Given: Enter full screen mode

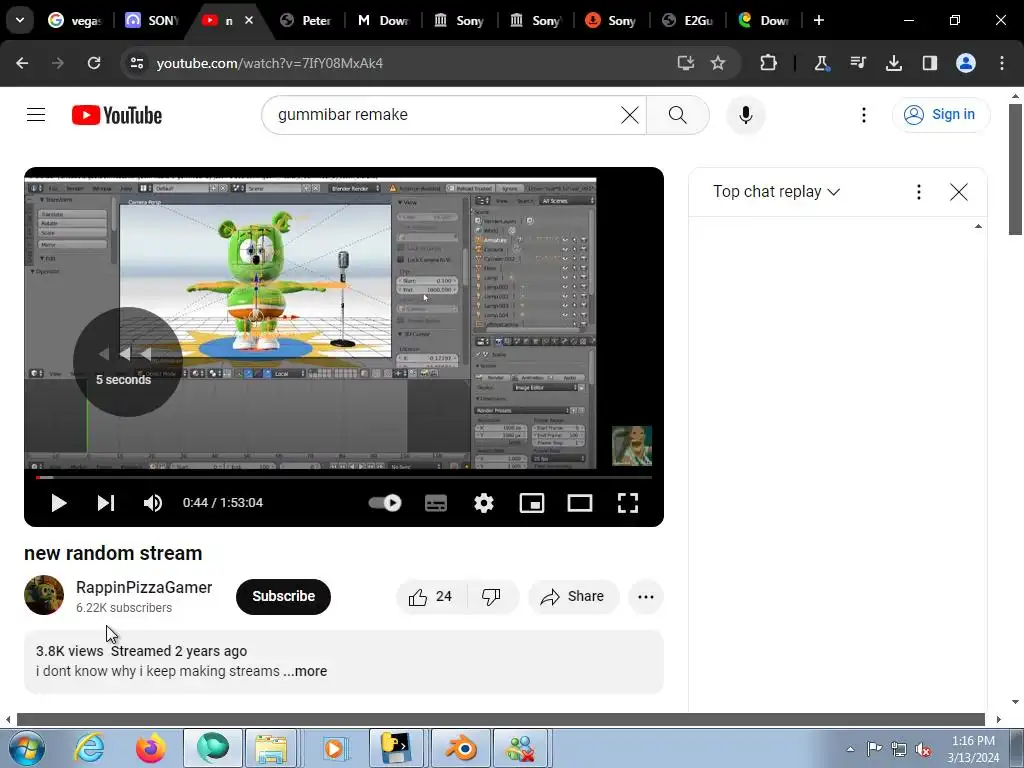Looking at the screenshot, I should pyautogui.click(x=628, y=503).
